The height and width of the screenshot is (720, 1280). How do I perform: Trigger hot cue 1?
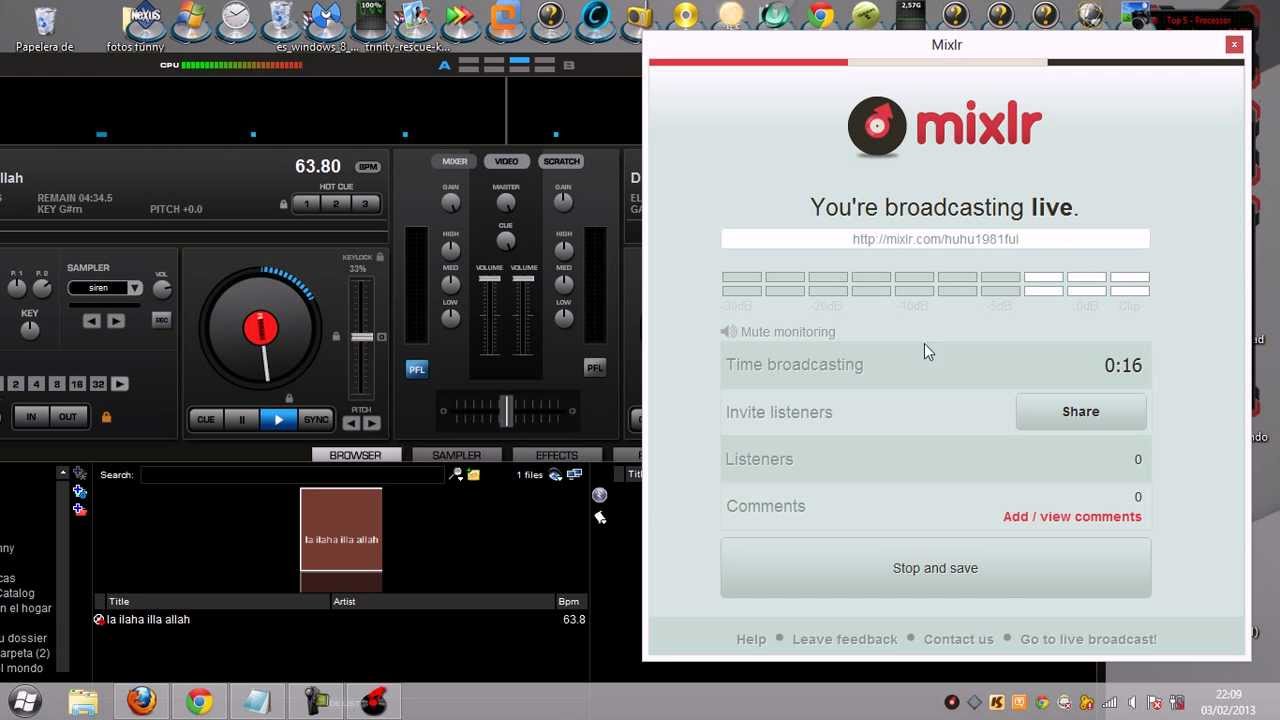click(x=307, y=204)
